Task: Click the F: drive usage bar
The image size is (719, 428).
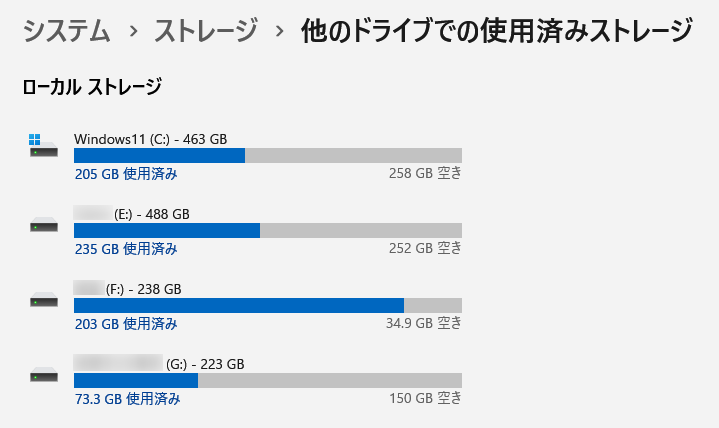Action: click(268, 305)
